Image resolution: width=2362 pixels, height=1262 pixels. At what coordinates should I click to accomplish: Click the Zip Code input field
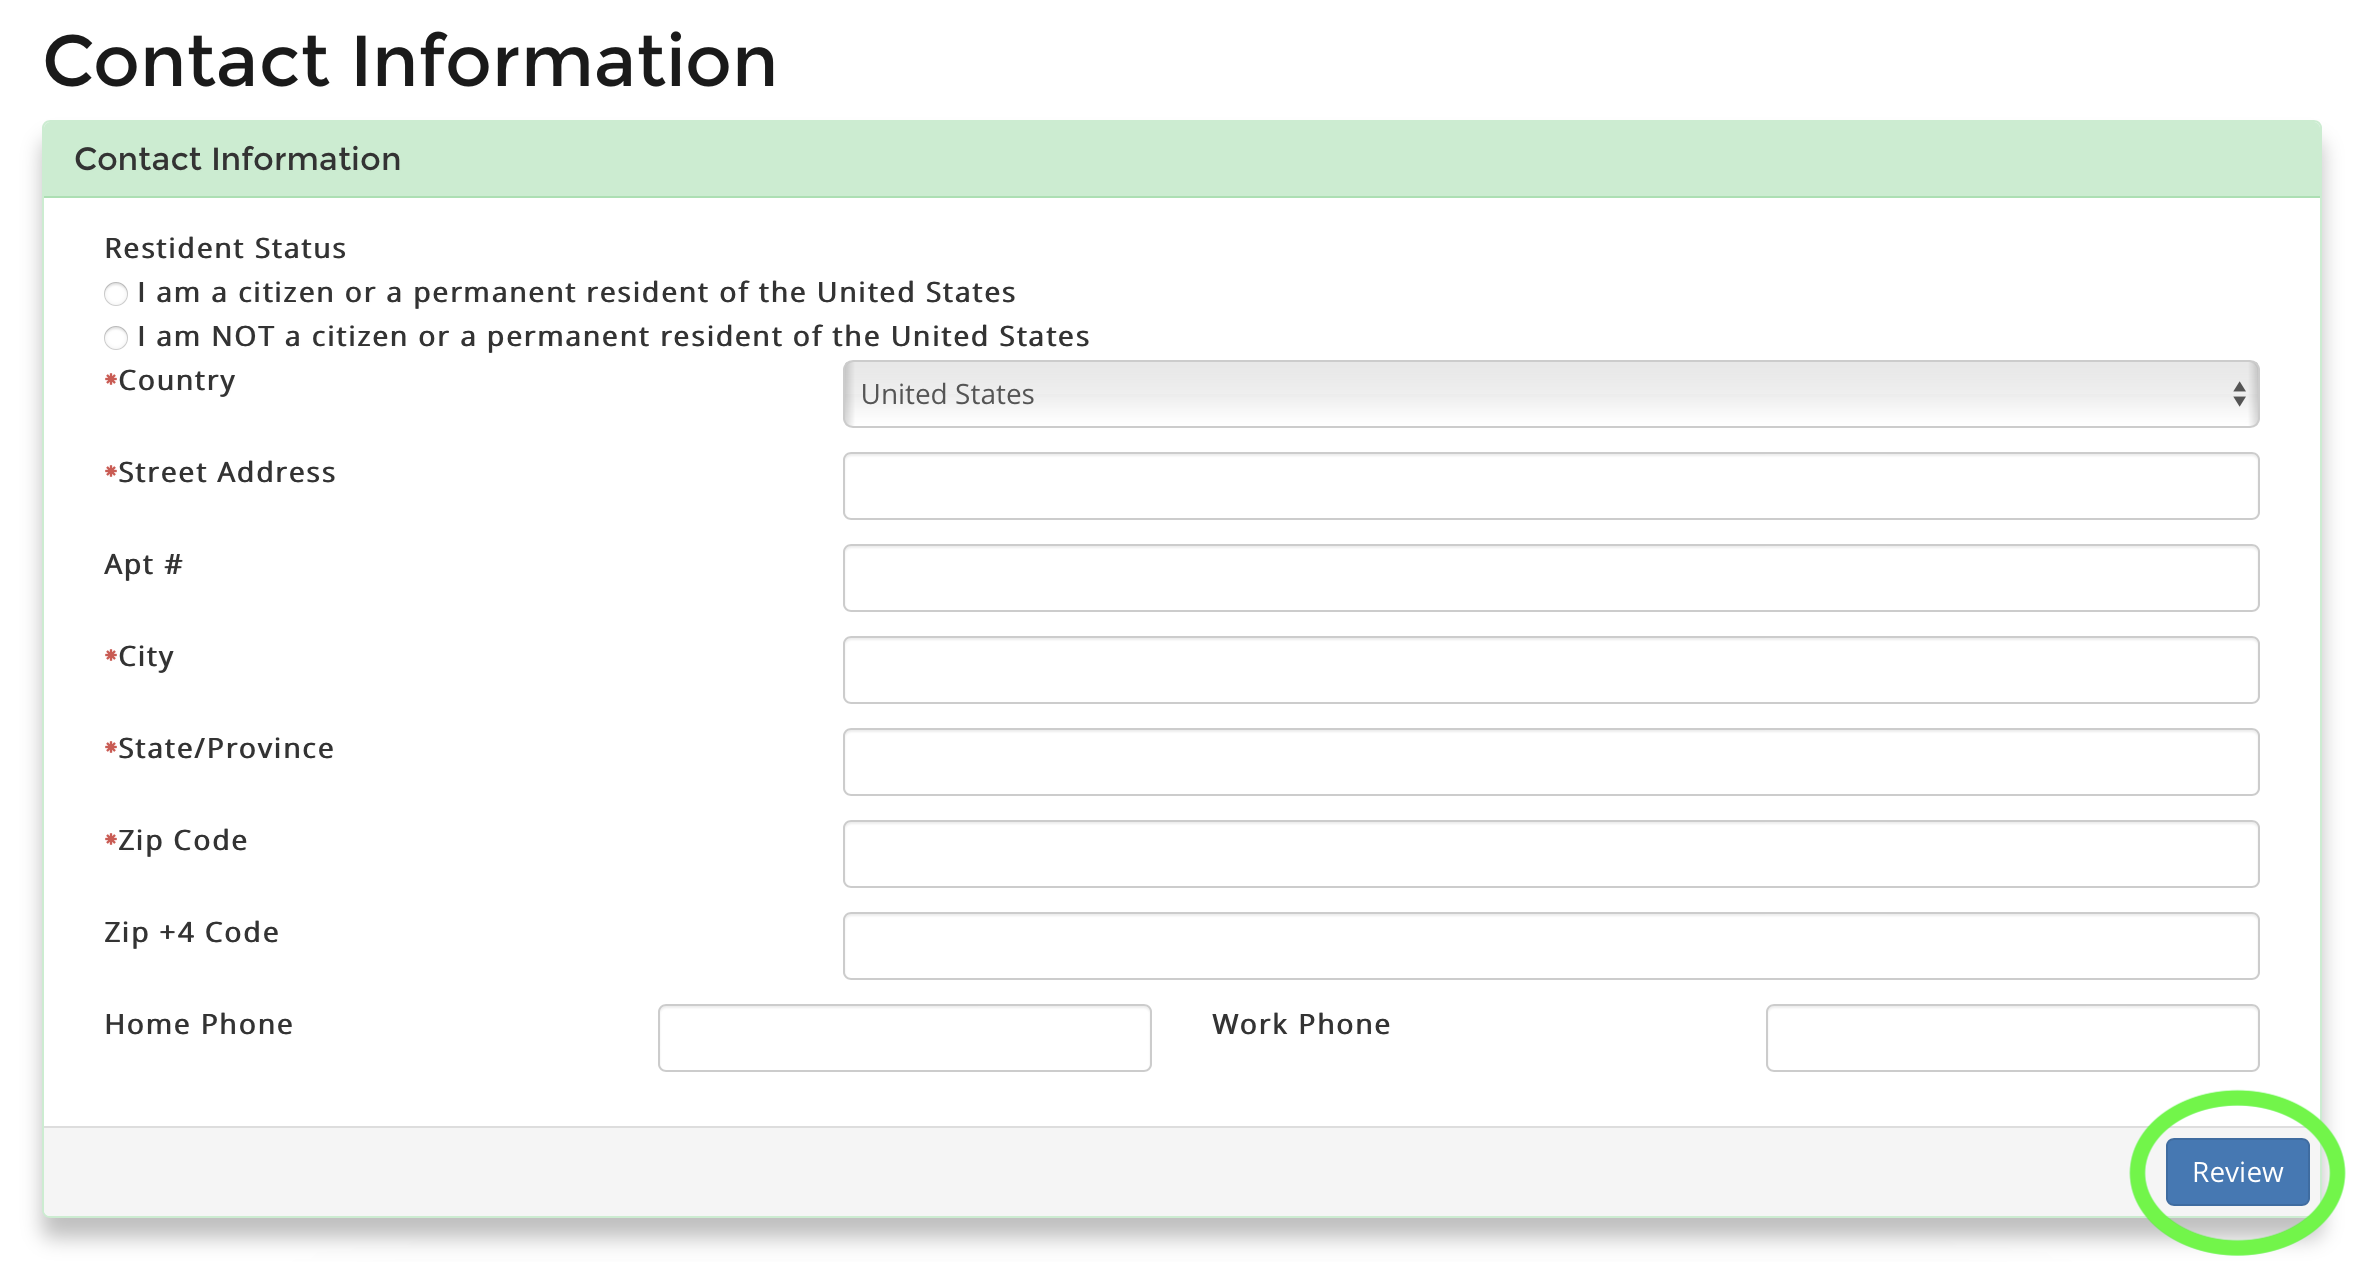[x=1550, y=854]
